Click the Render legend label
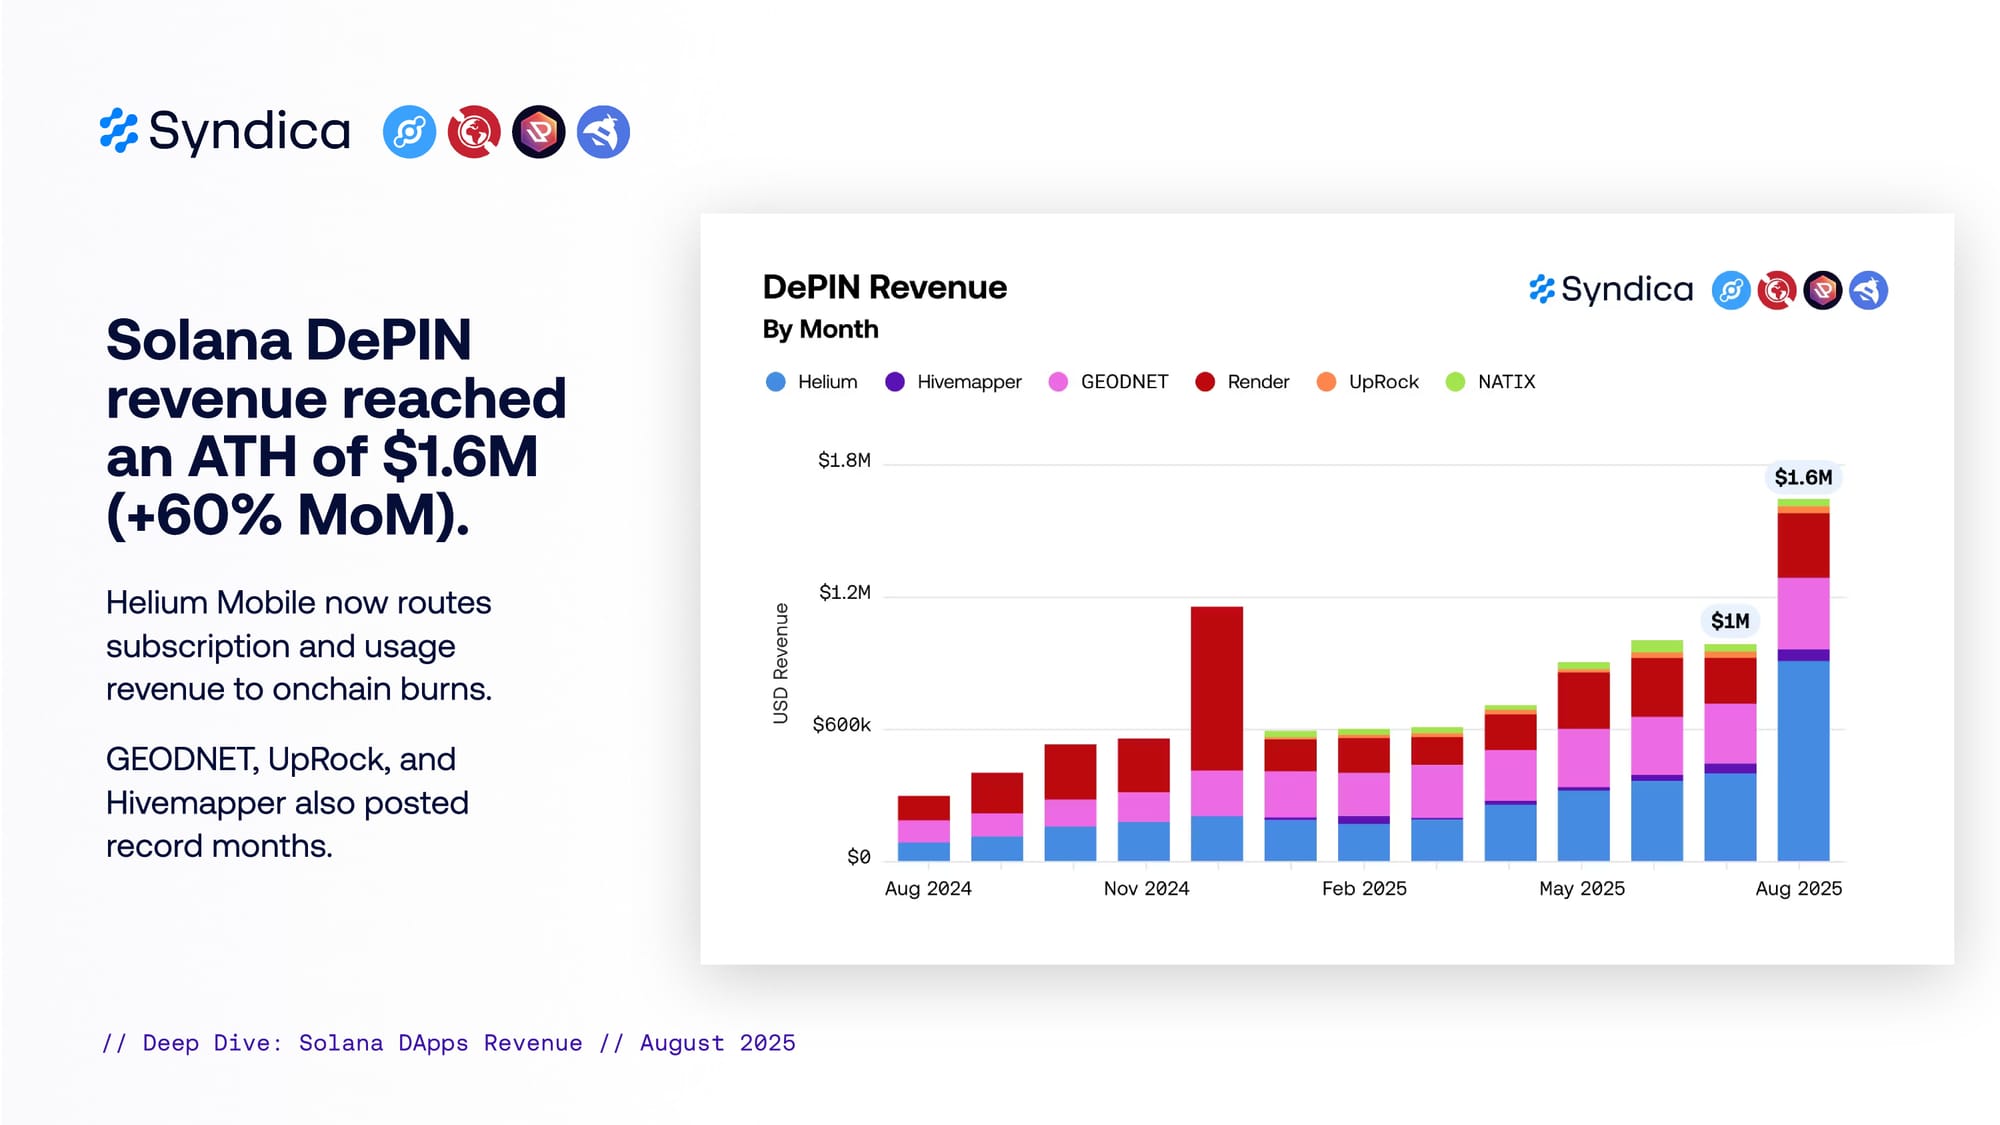The height and width of the screenshot is (1125, 2000). point(1258,382)
